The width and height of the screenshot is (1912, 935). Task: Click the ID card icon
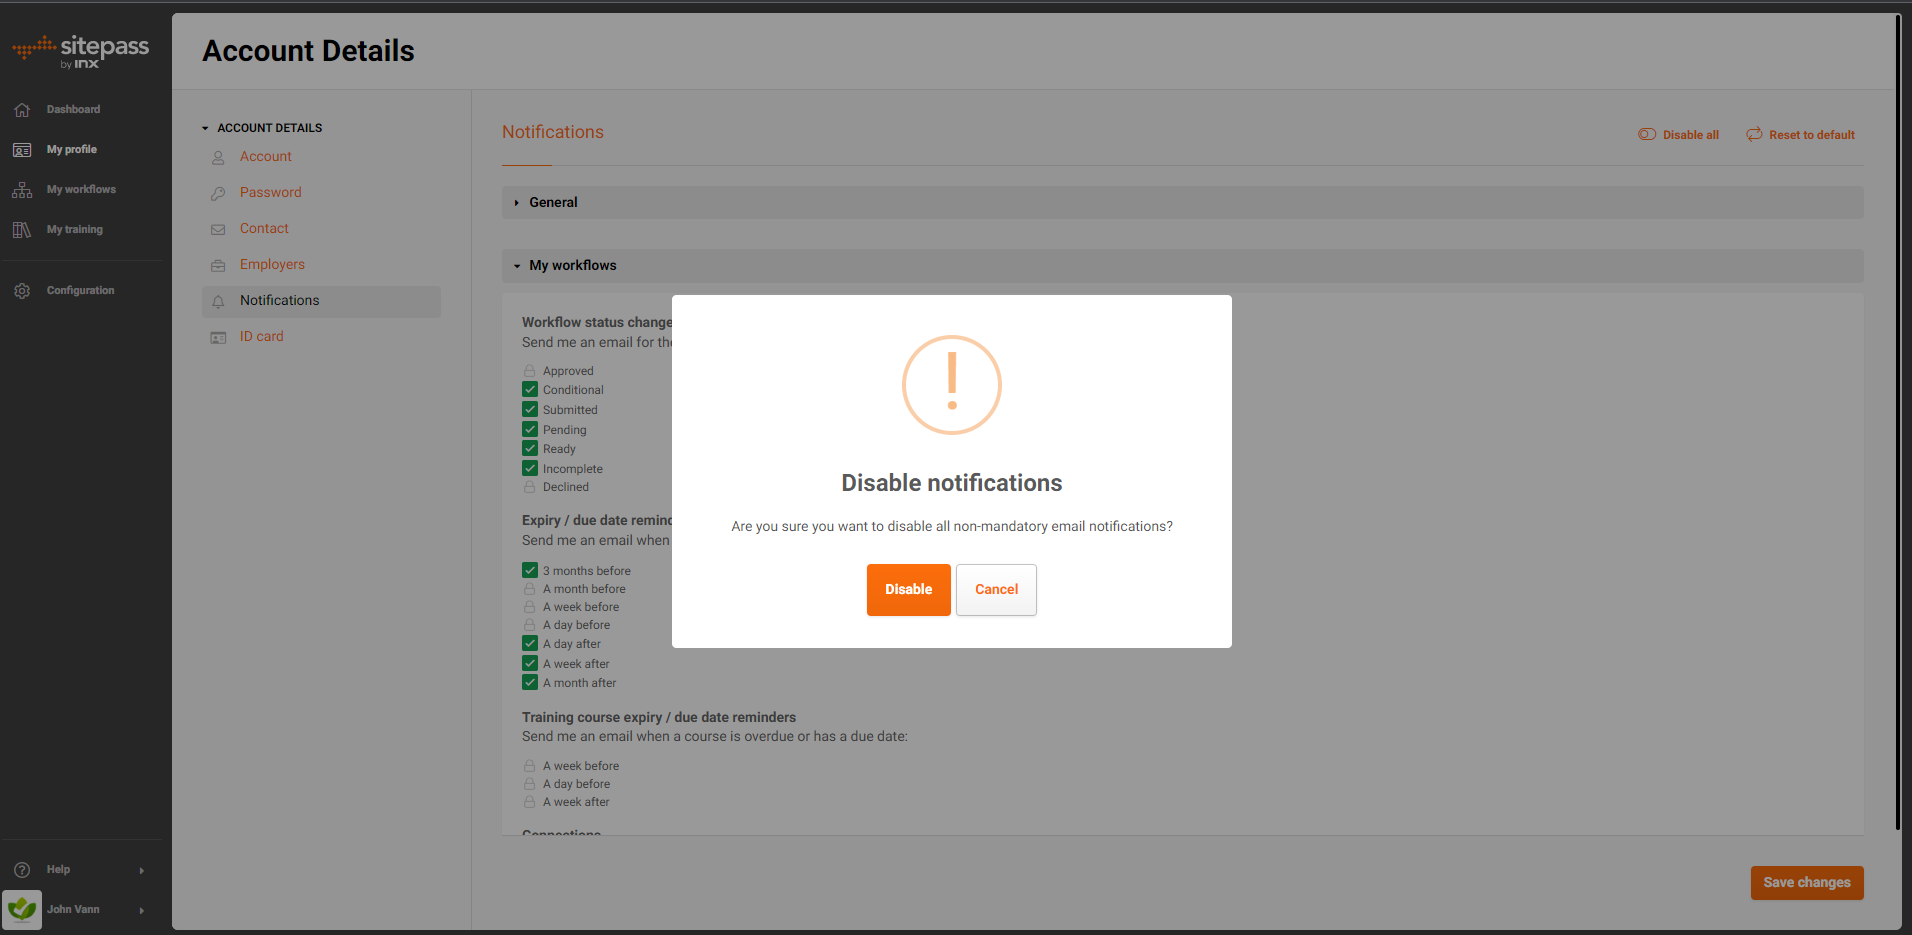(x=218, y=338)
